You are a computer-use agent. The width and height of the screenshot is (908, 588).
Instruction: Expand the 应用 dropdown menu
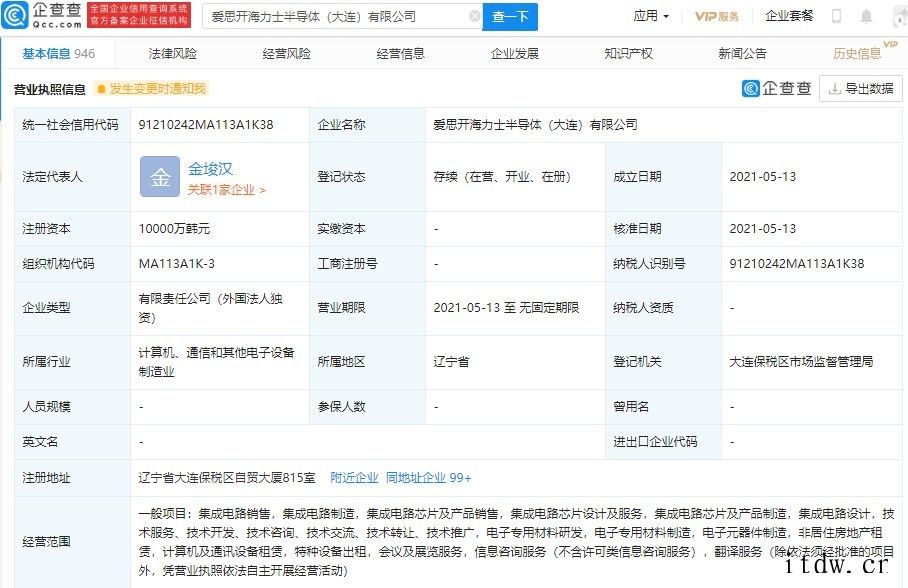click(x=651, y=16)
